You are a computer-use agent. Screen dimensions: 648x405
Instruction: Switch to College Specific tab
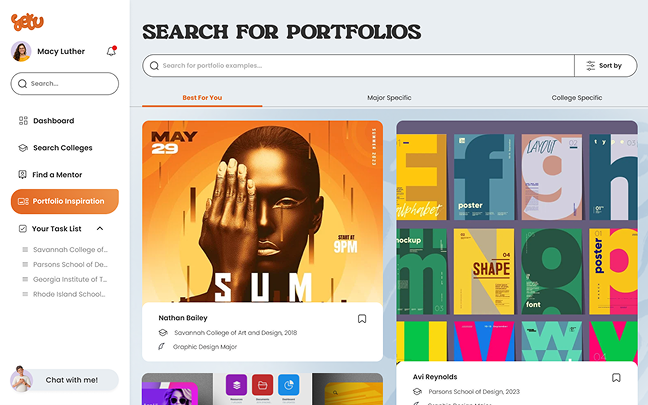[x=577, y=98]
